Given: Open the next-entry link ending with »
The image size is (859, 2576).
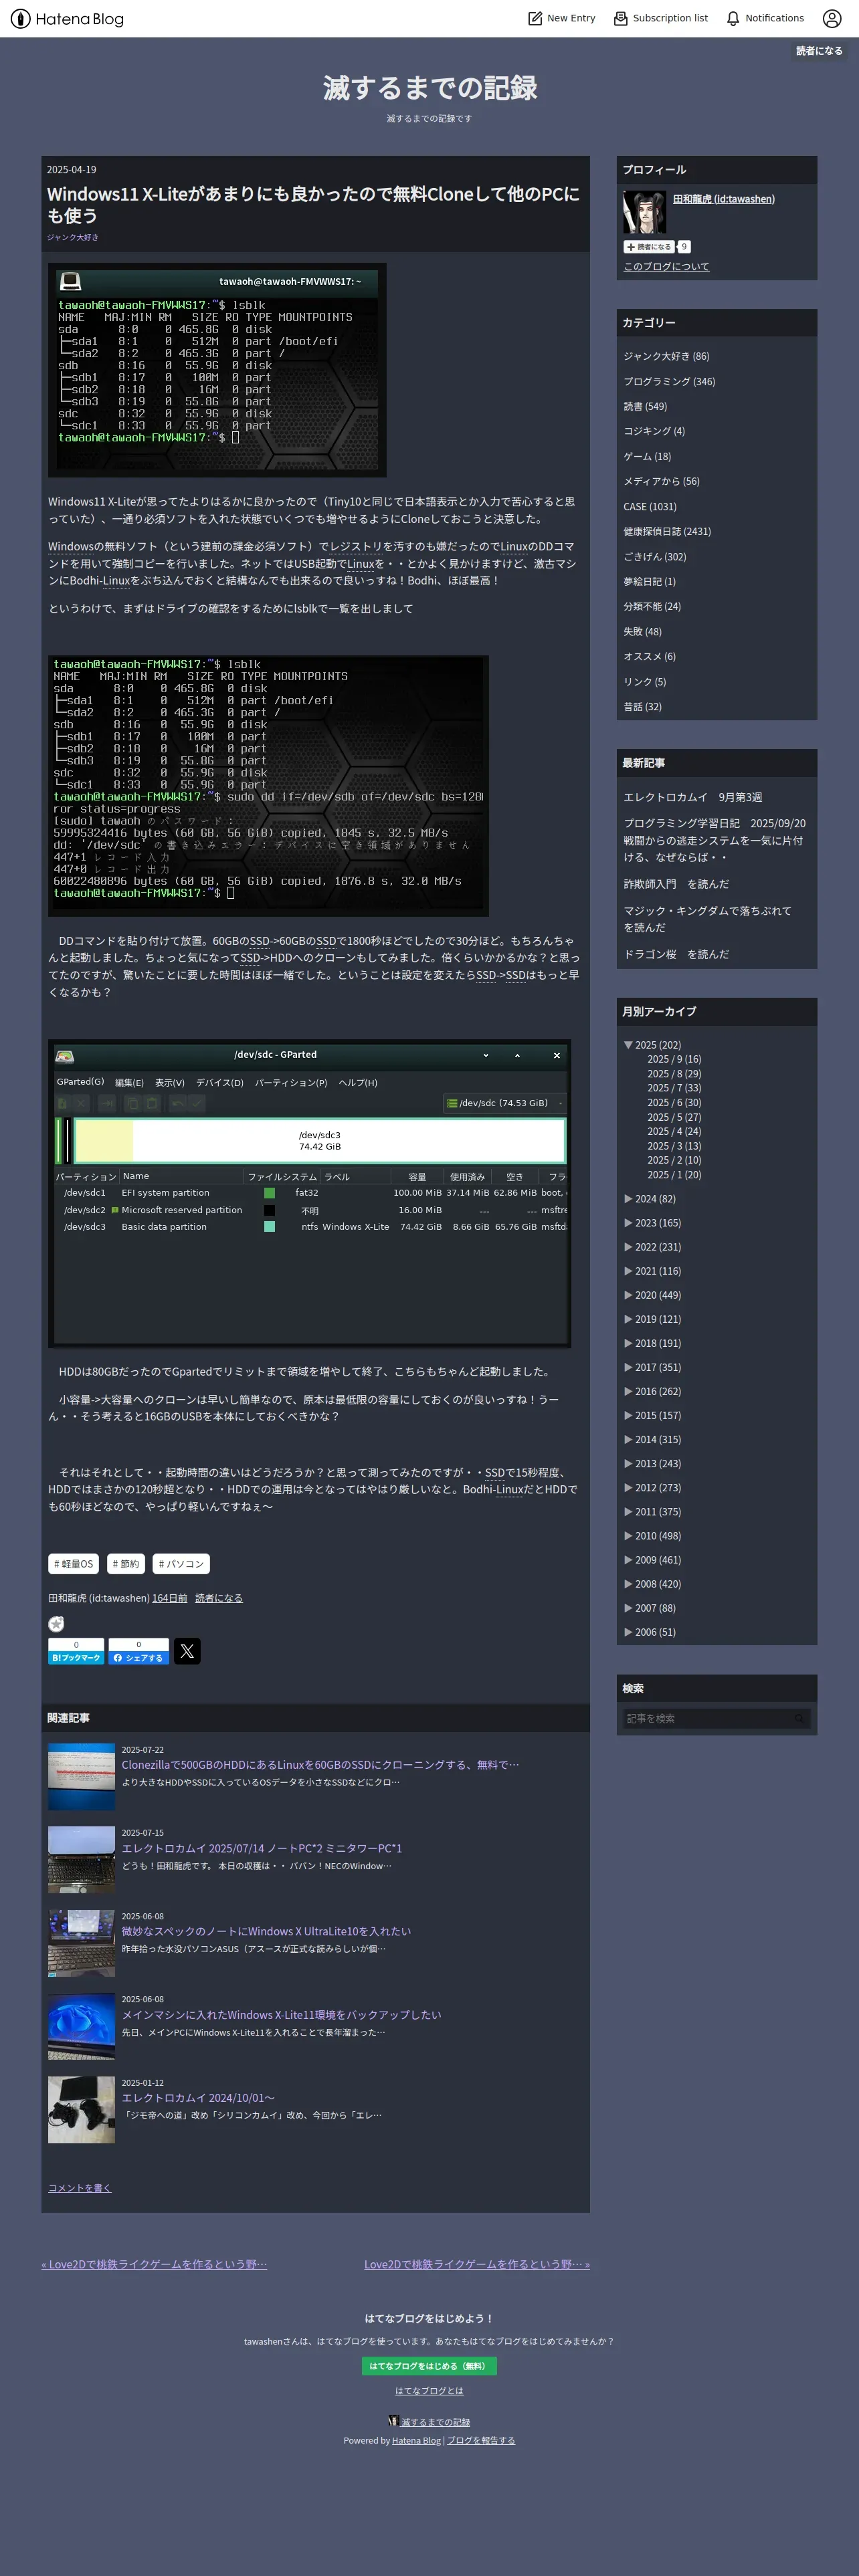Looking at the screenshot, I should point(477,2264).
